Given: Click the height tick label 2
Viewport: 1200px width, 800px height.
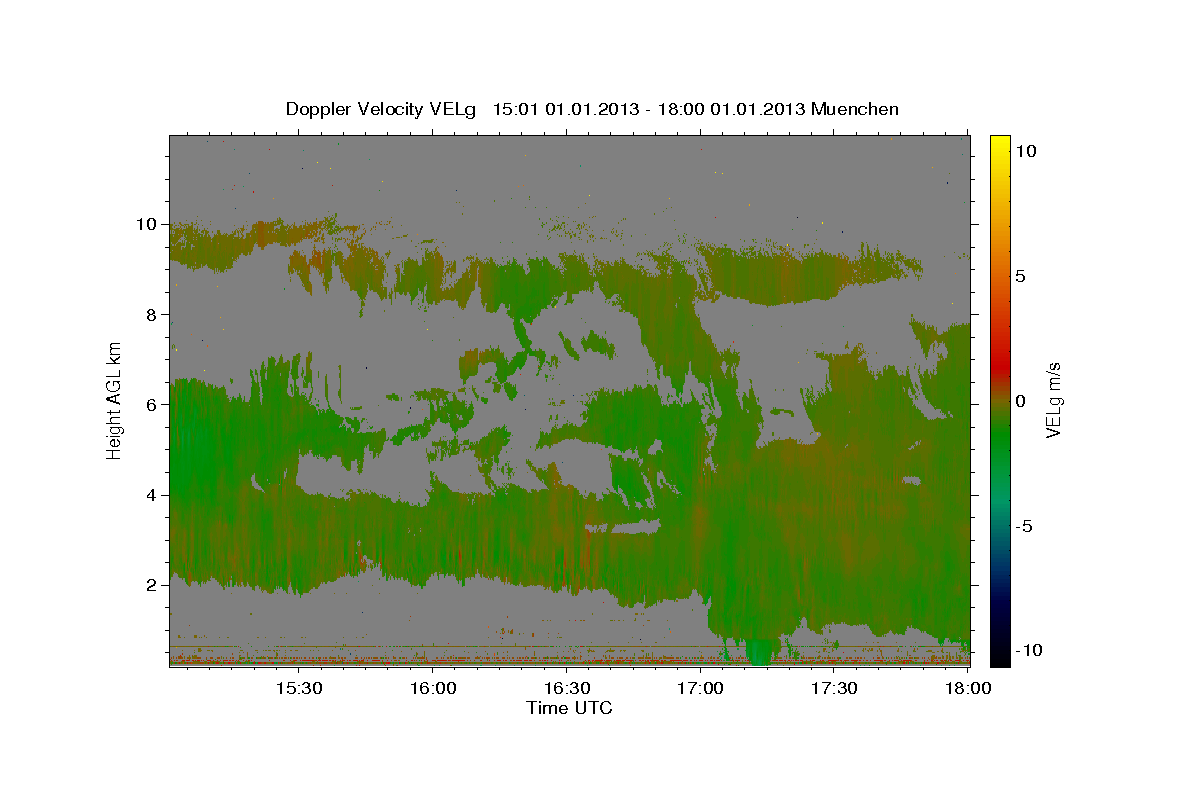Looking at the screenshot, I should 152,584.
